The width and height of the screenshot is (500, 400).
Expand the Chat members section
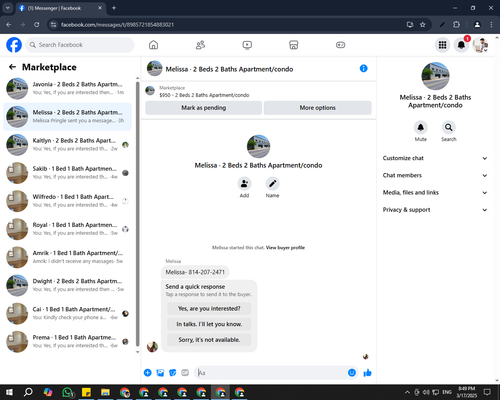435,175
